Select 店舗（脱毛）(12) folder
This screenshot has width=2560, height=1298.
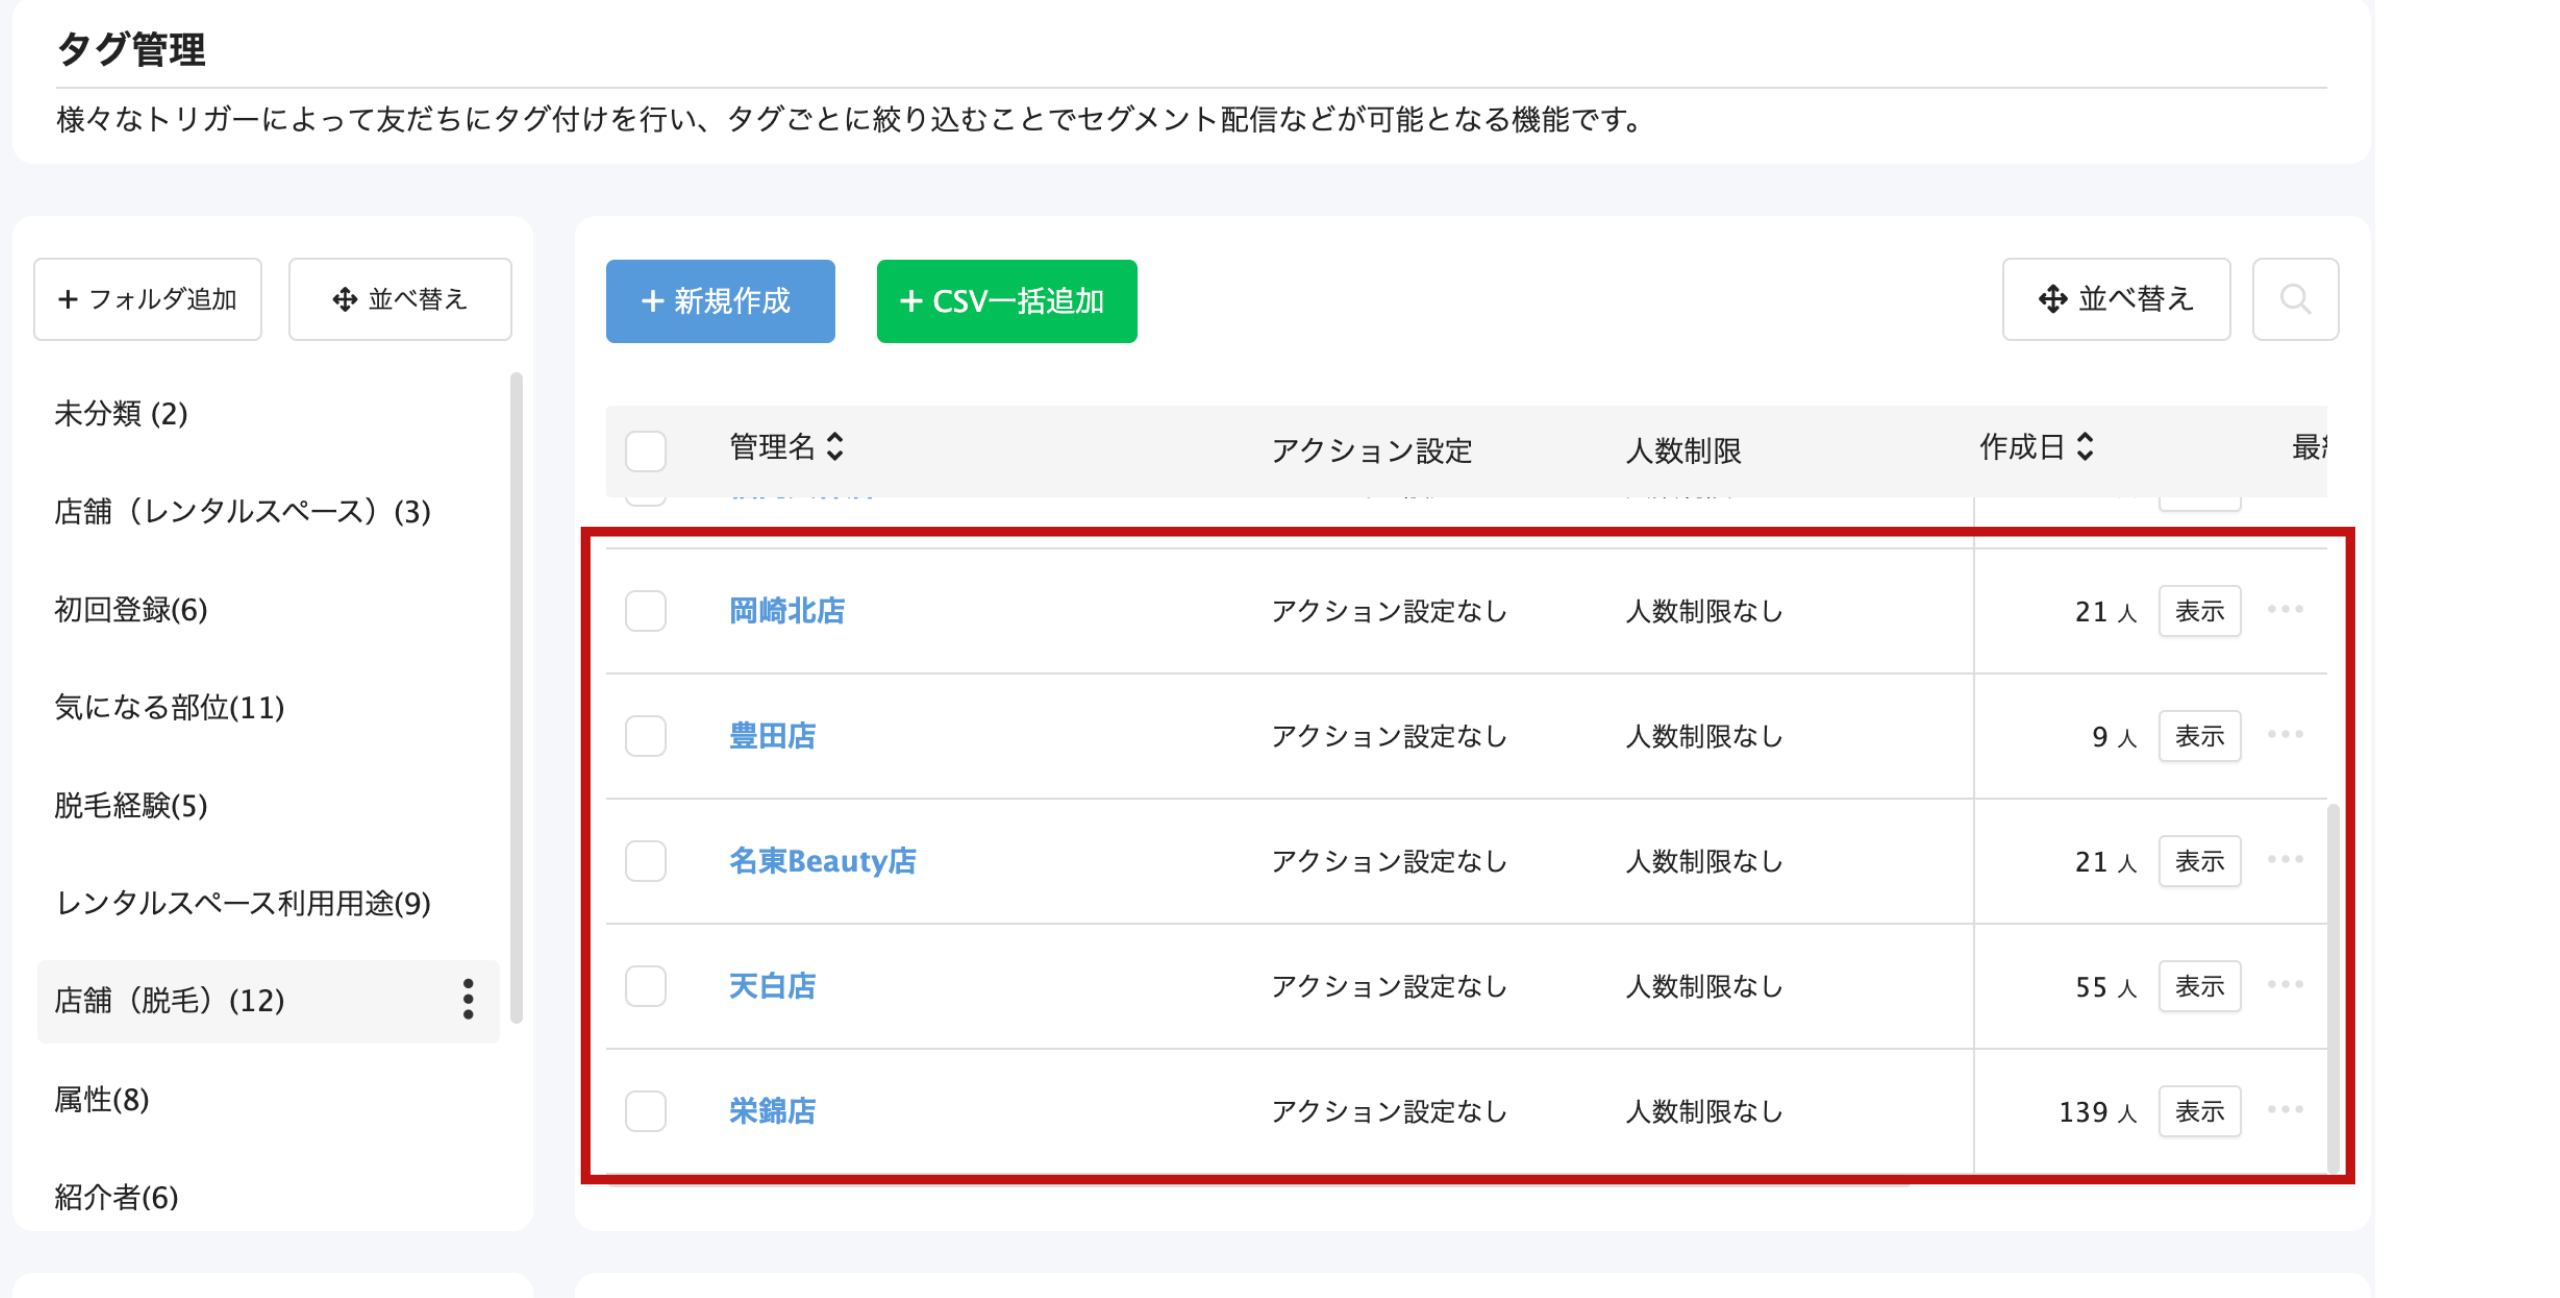267,1000
